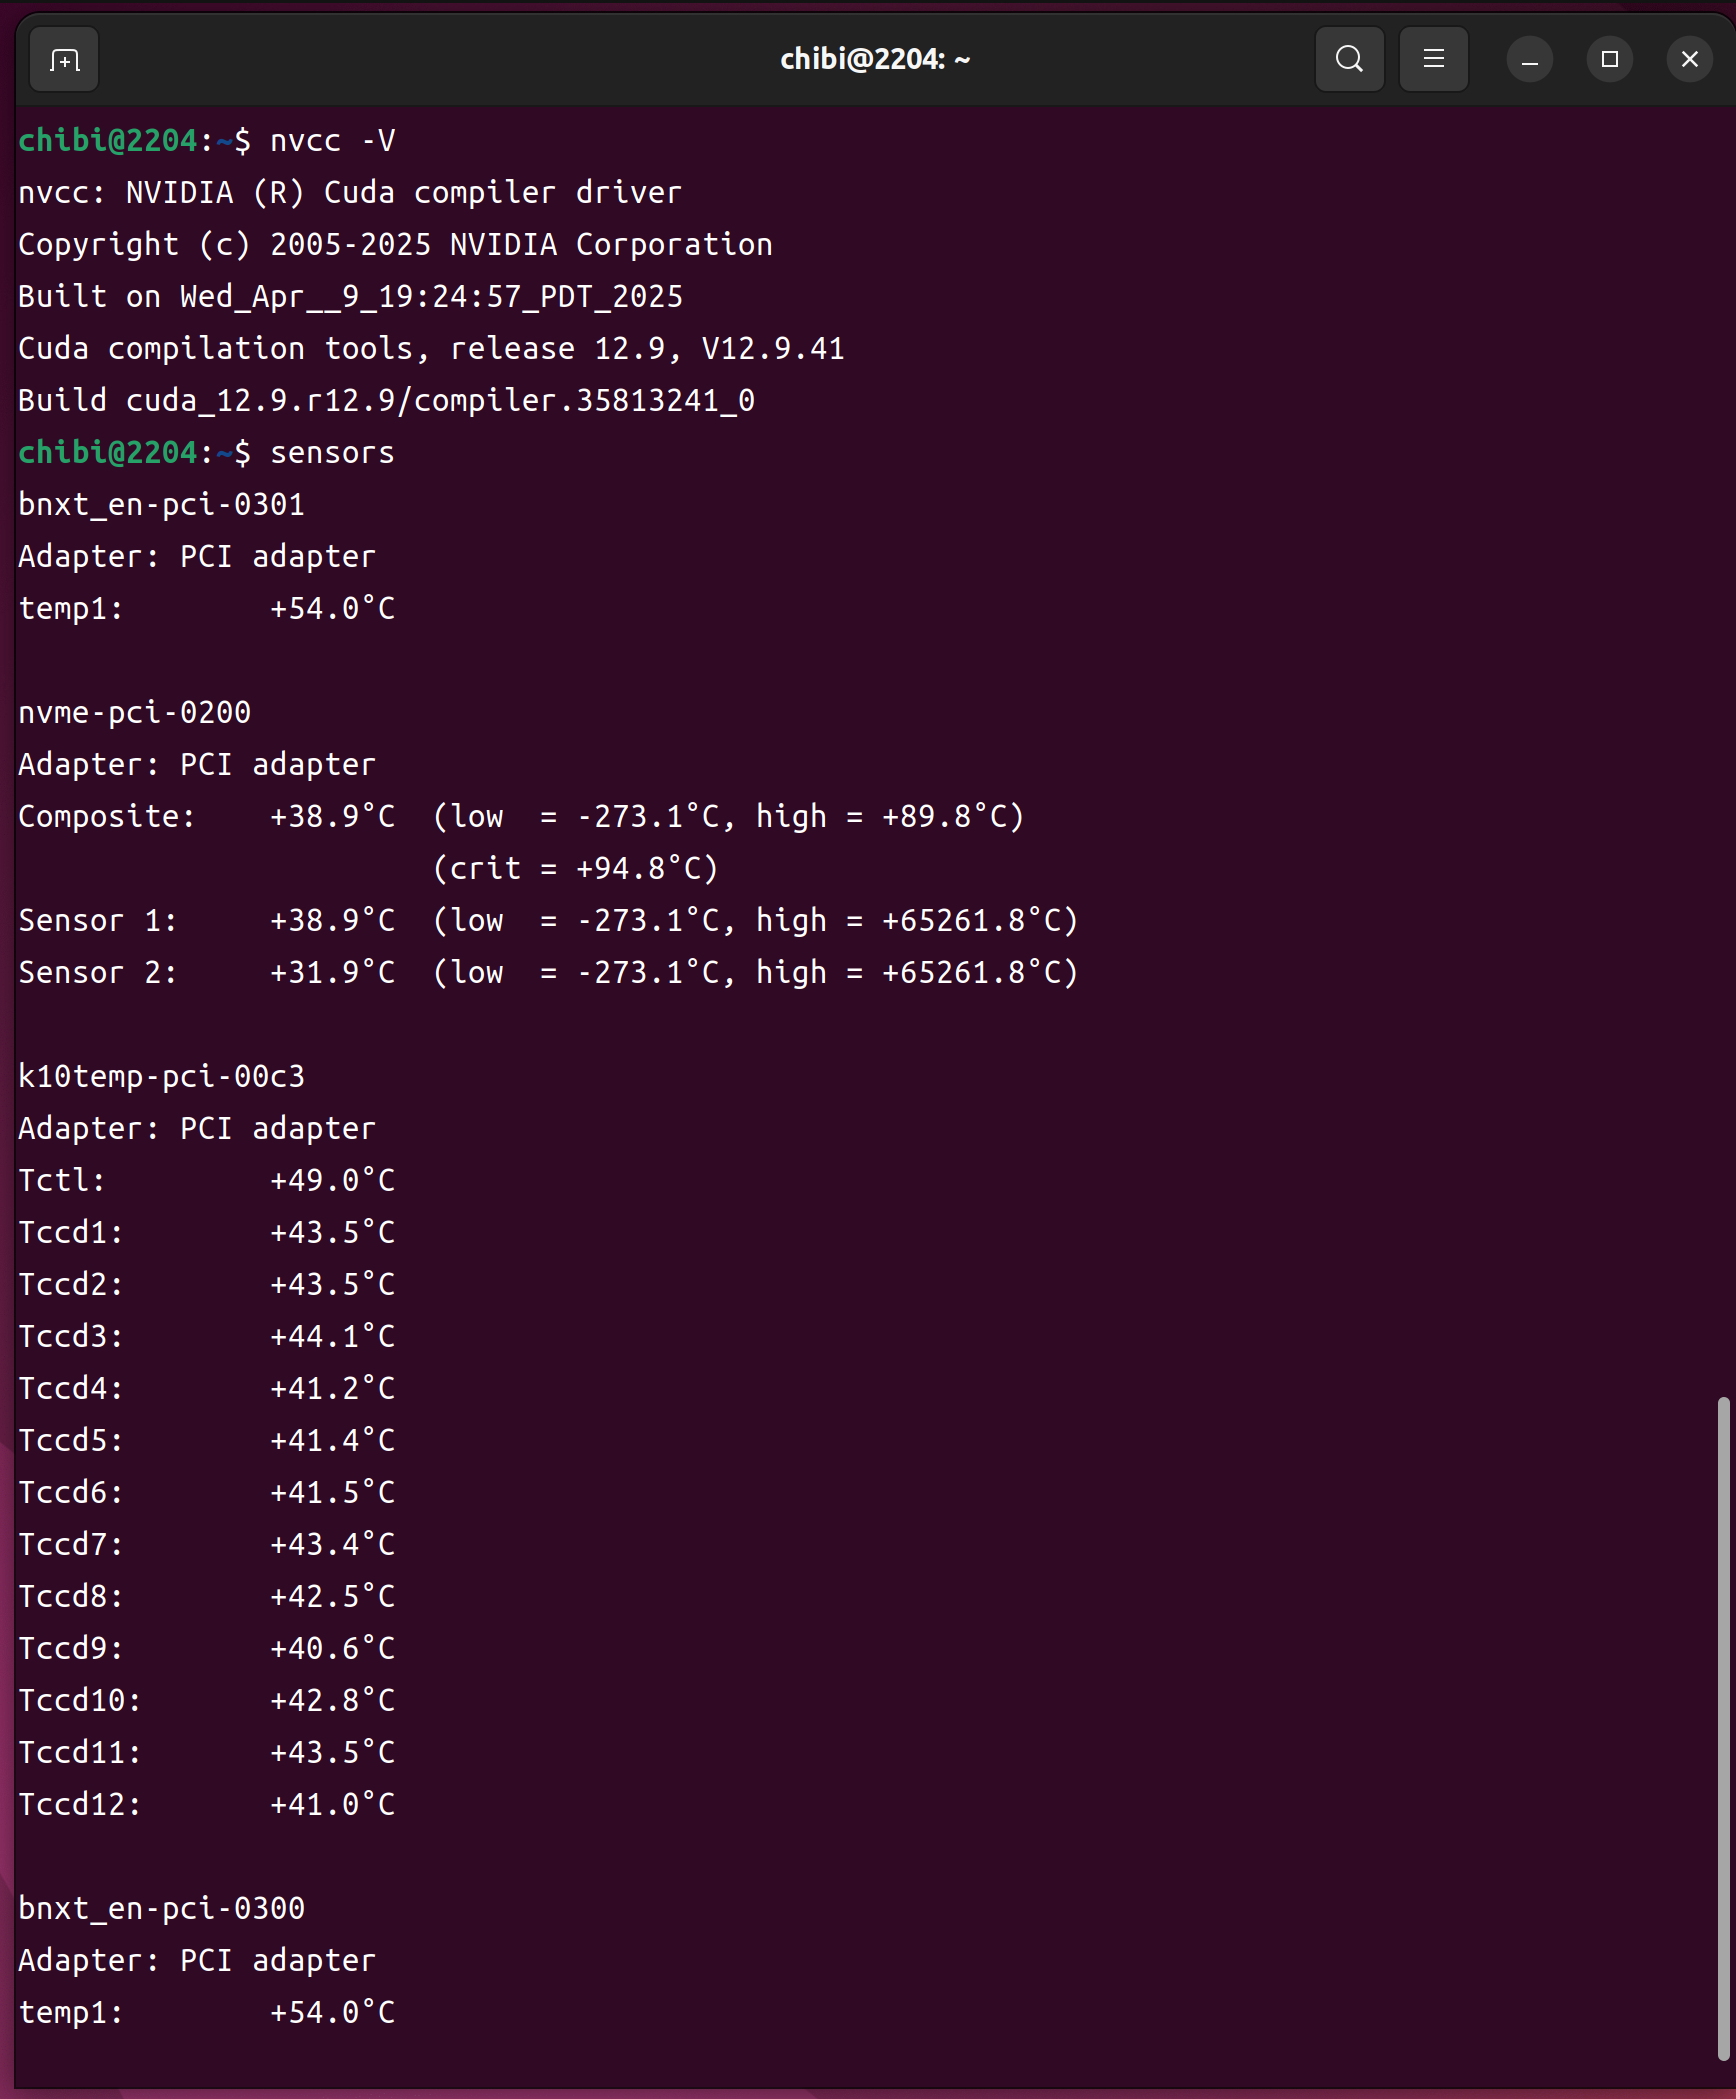Minimize the terminal window
This screenshot has height=2099, width=1736.
[x=1529, y=60]
